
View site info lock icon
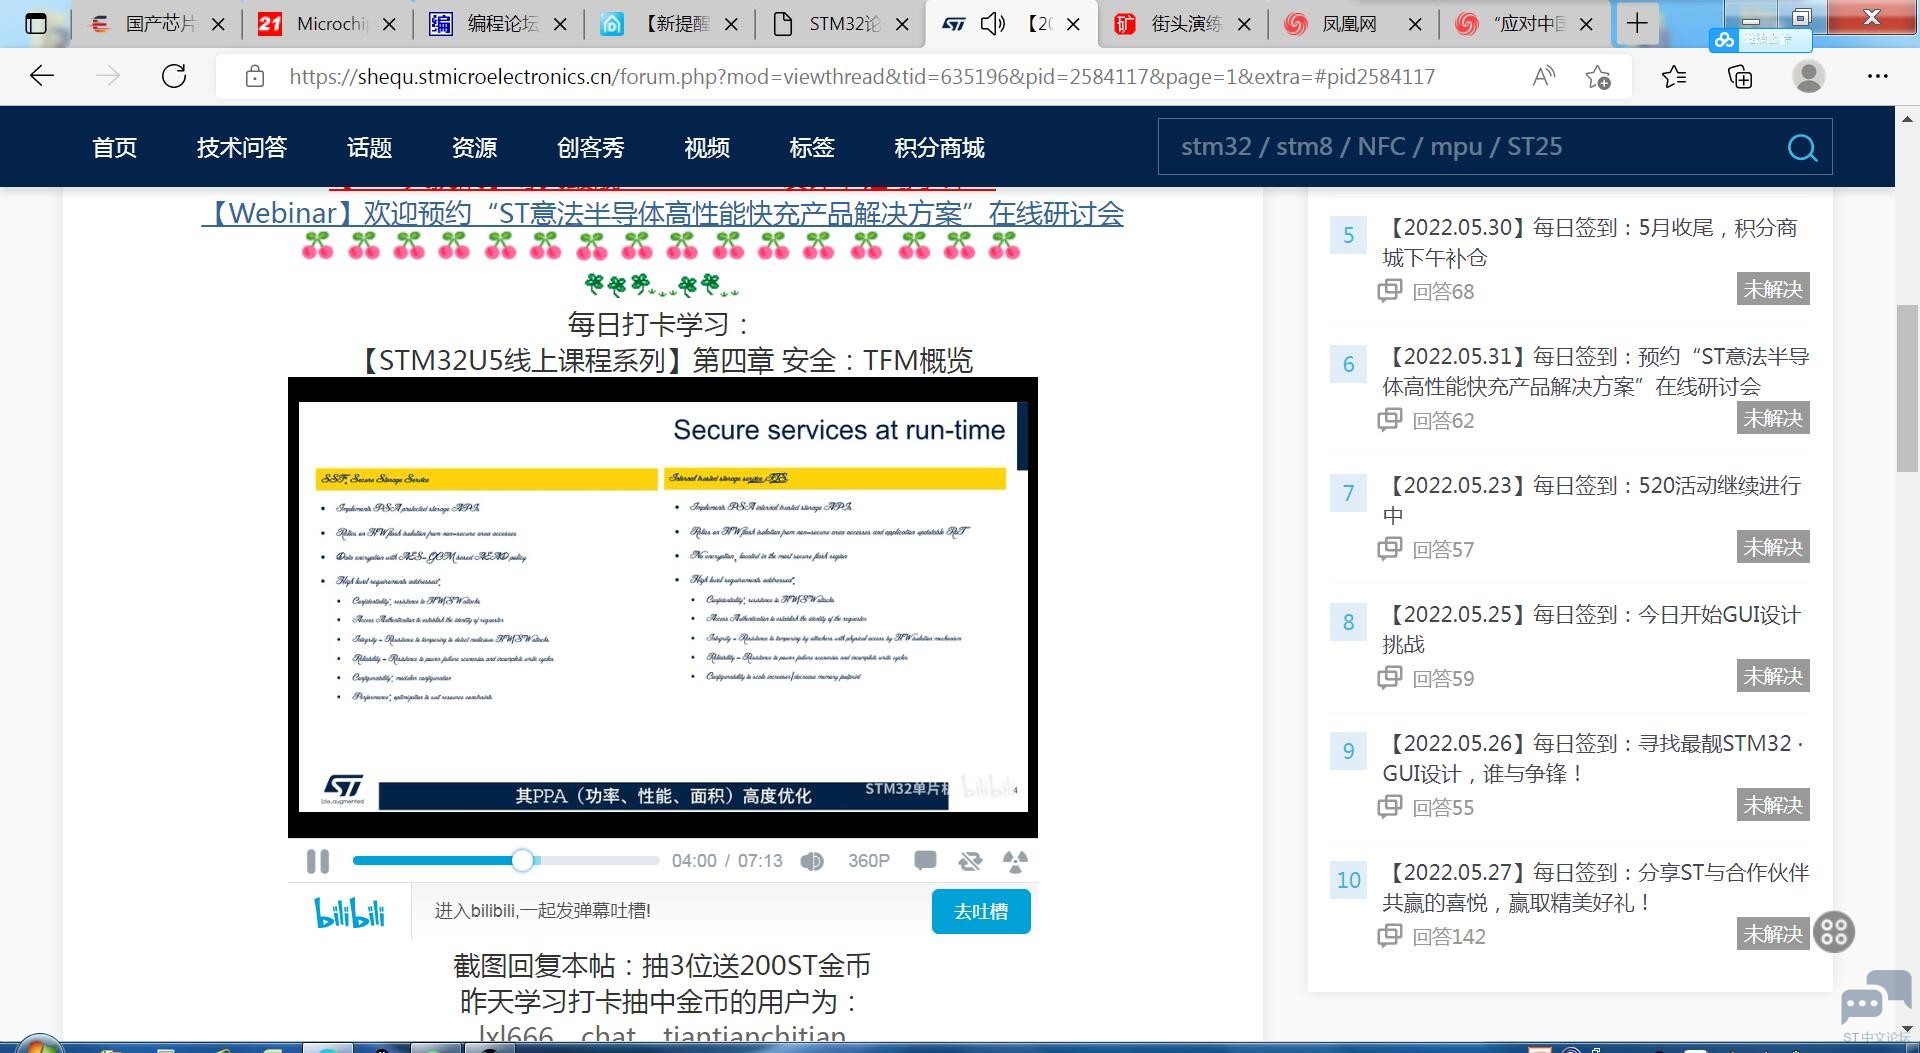coord(255,76)
